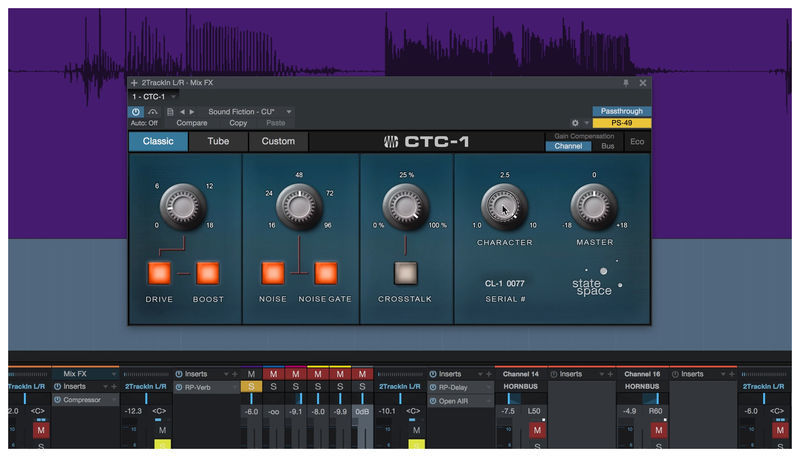The width and height of the screenshot is (800, 457).
Task: Open Compressor insert dropdown arrow
Action: [114, 400]
